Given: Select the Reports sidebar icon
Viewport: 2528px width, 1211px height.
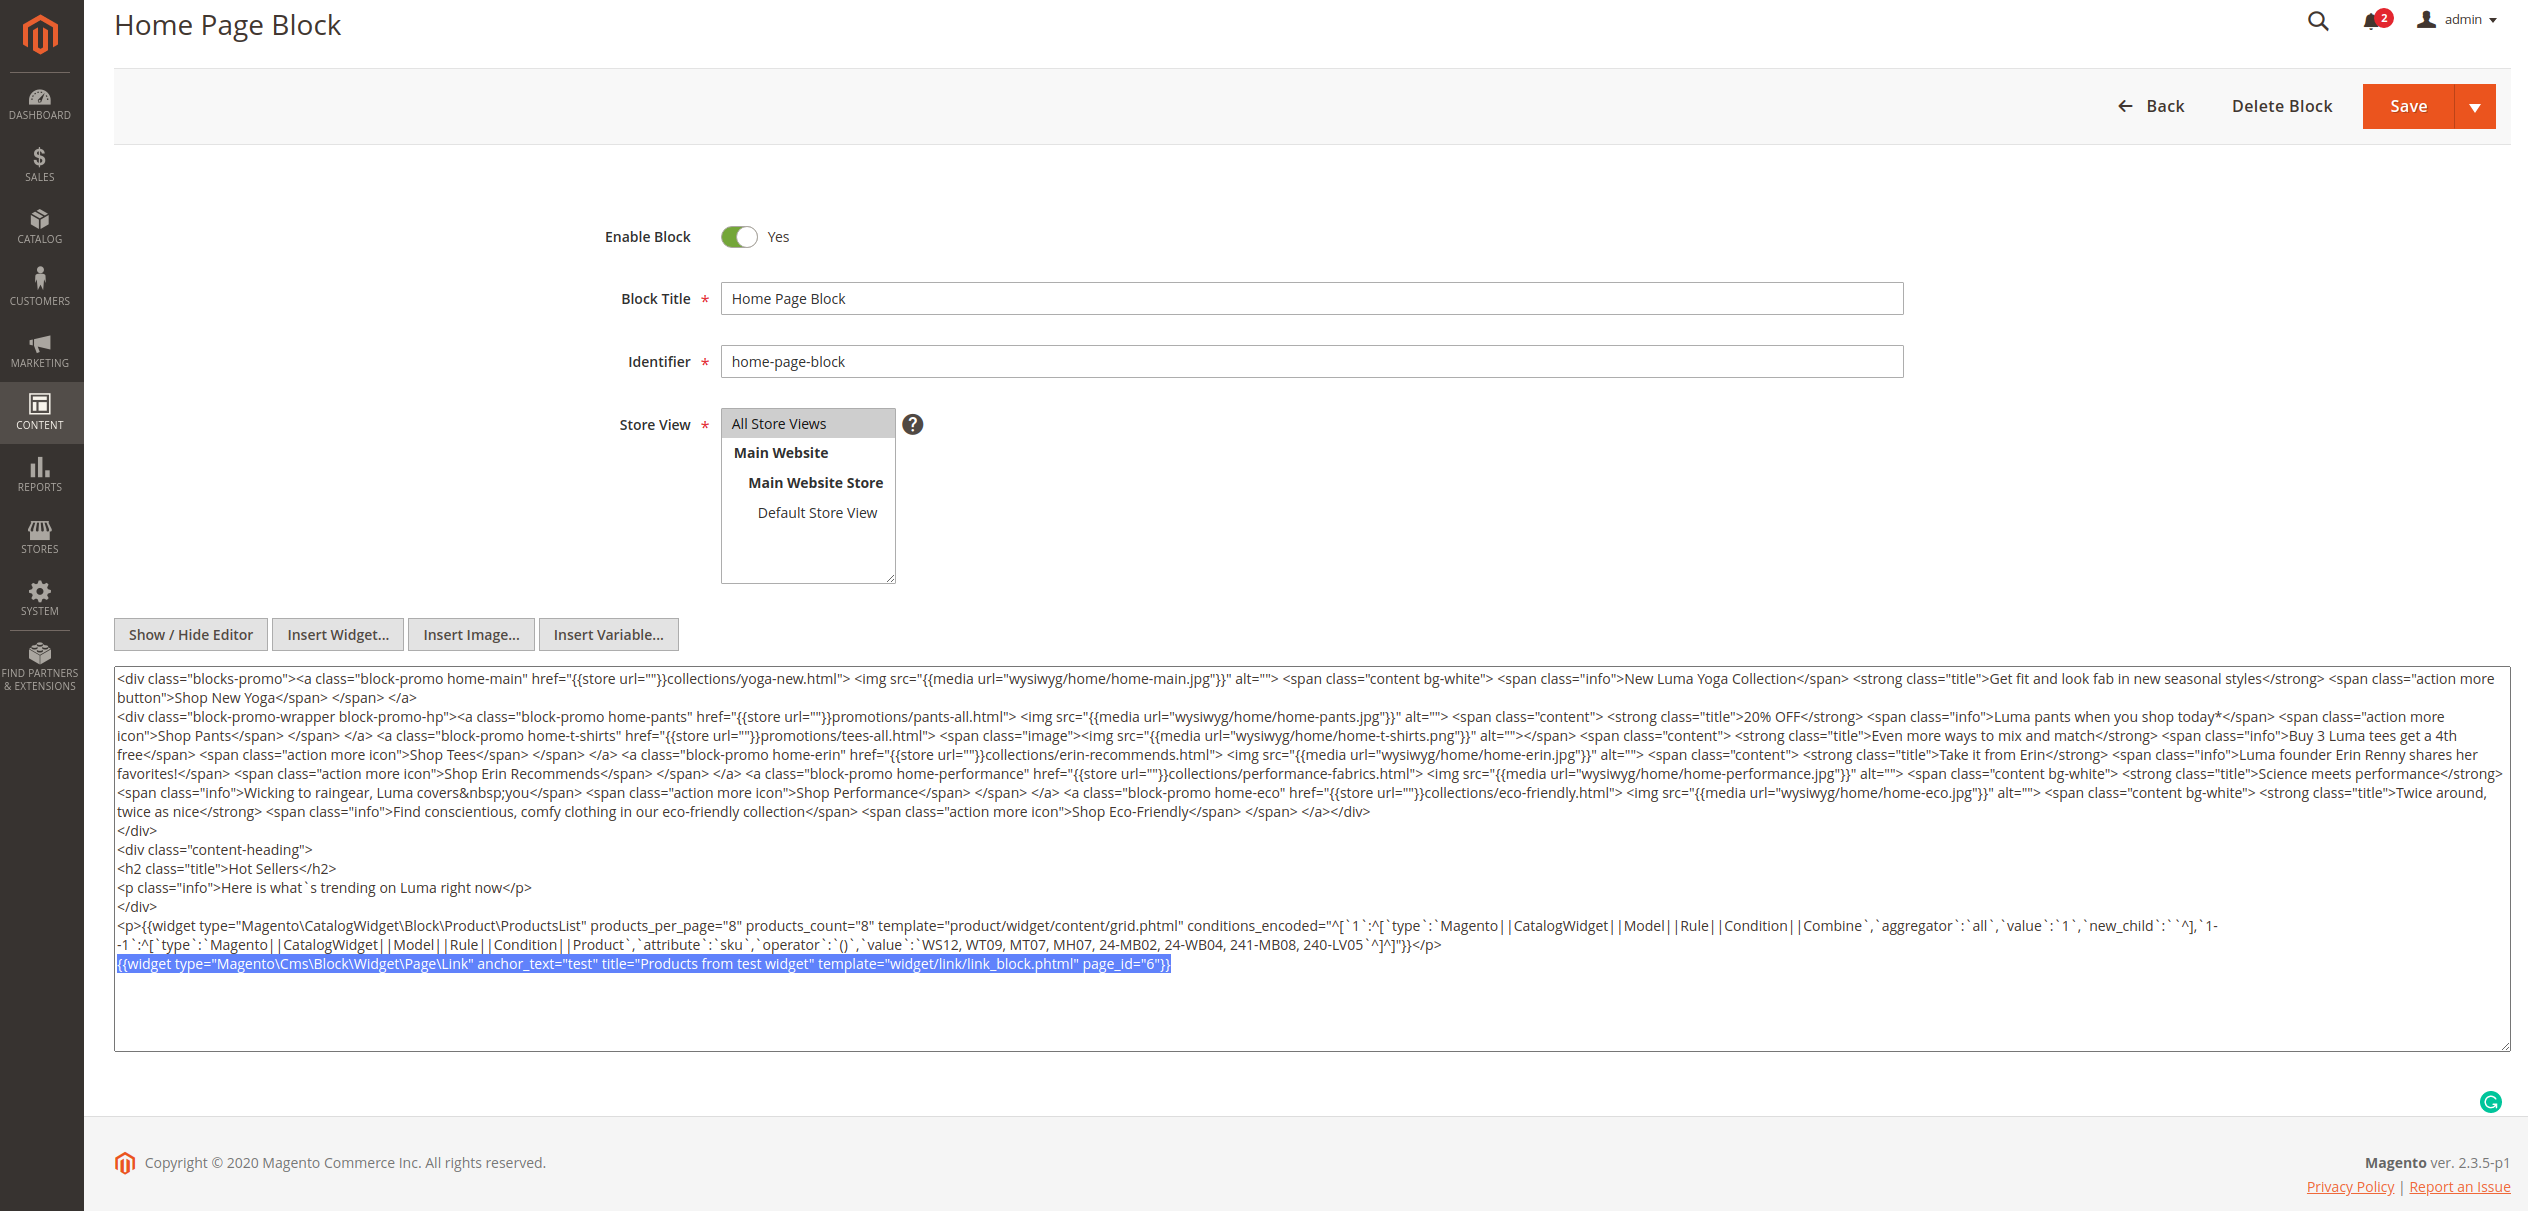Looking at the screenshot, I should [x=39, y=474].
